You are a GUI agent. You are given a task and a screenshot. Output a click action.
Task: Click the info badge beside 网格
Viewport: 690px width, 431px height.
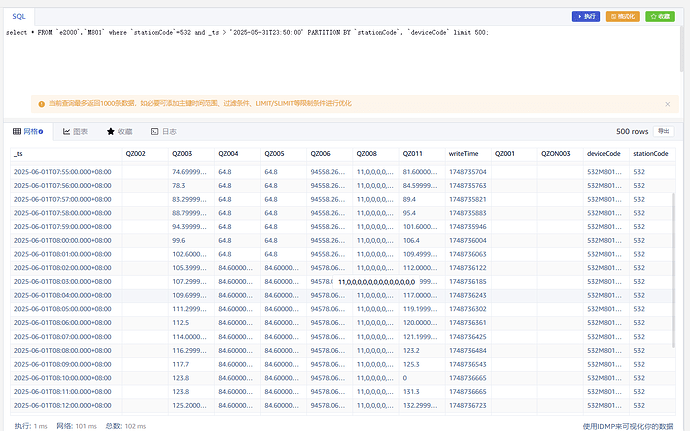pyautogui.click(x=41, y=131)
